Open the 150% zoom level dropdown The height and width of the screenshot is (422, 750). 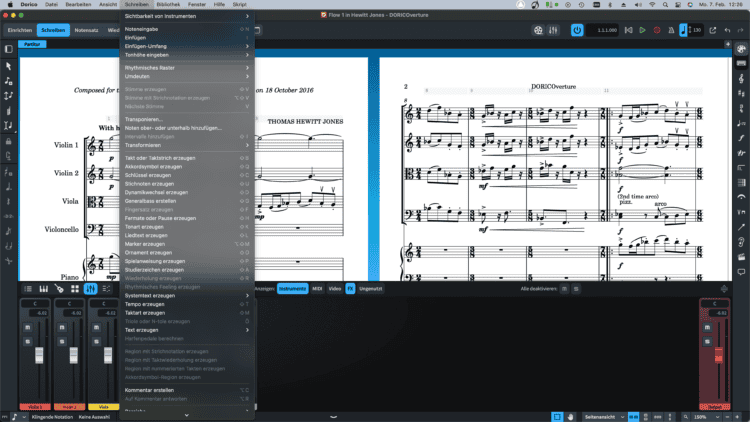pyautogui.click(x=706, y=417)
